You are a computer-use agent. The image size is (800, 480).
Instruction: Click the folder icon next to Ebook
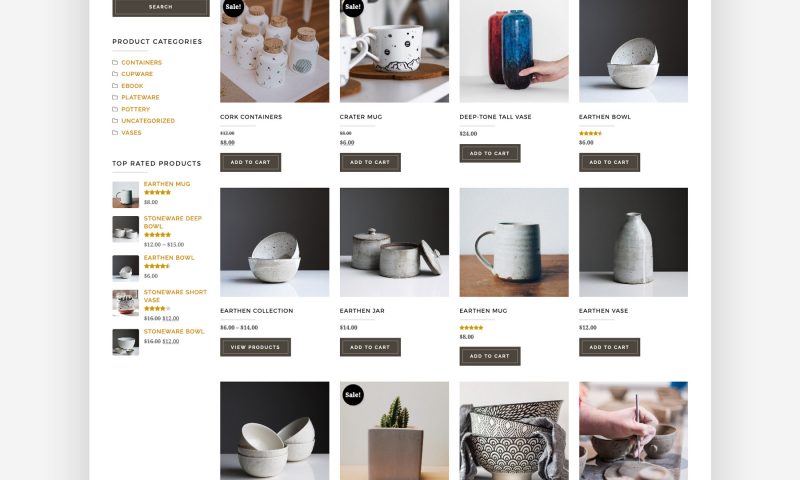115,86
